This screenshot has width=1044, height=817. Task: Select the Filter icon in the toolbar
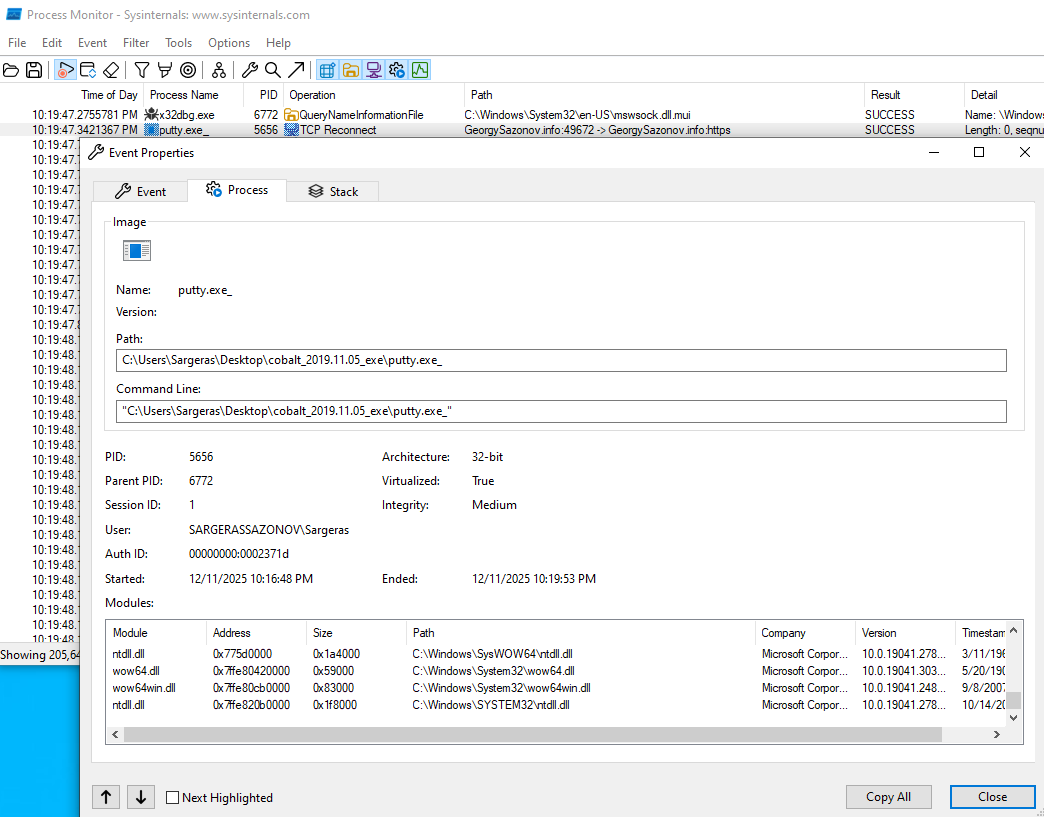[x=140, y=69]
